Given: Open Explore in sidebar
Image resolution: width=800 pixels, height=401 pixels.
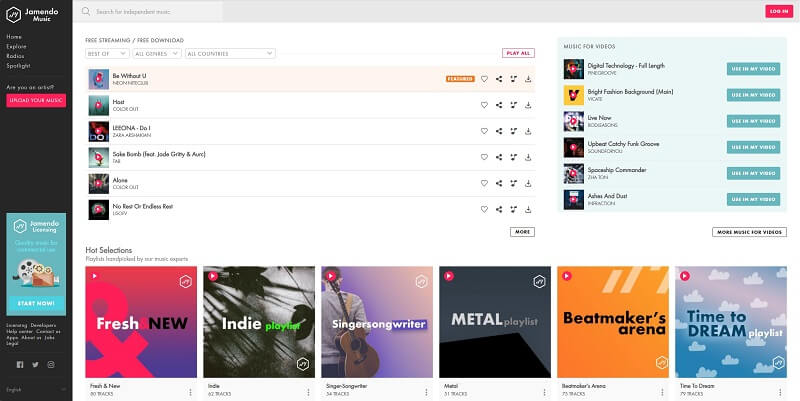Looking at the screenshot, I should (16, 46).
